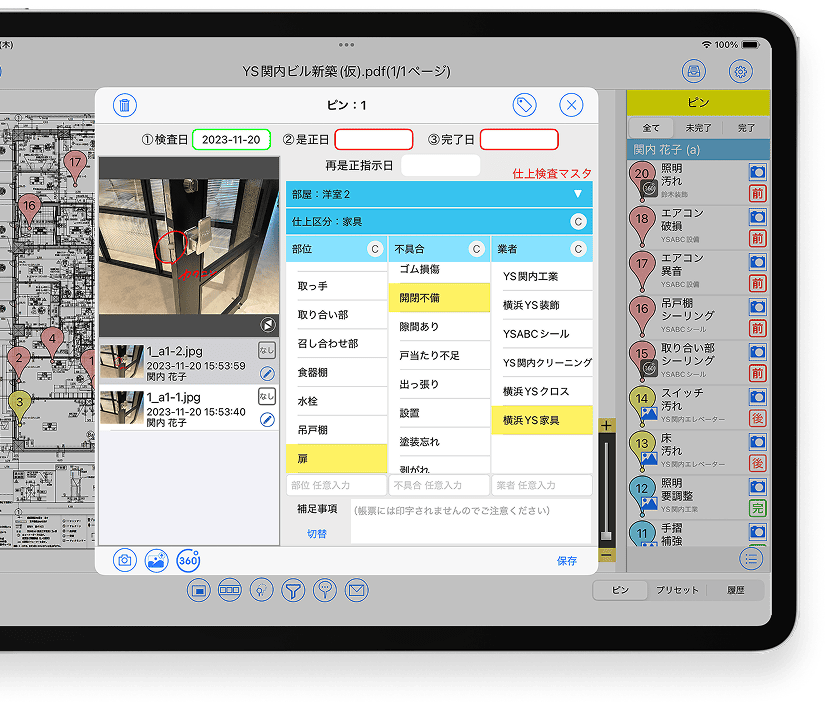Viewport: 830px width, 707px height.
Task: Switch to the プリセット tab
Action: [x=677, y=590]
